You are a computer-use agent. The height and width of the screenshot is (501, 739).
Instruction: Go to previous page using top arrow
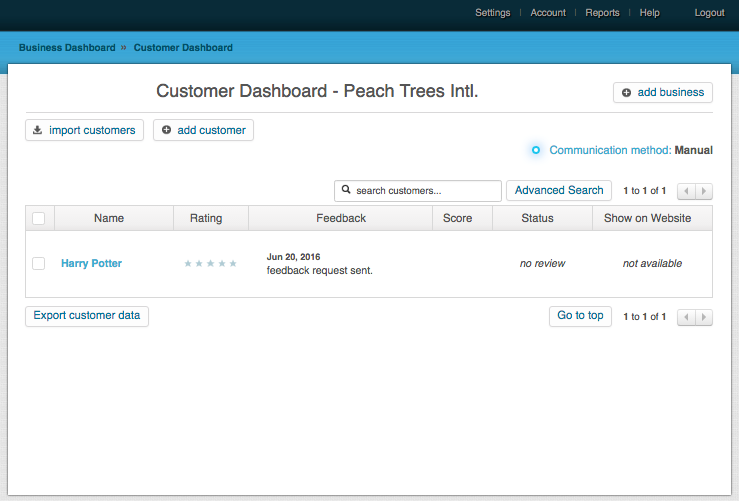(x=686, y=191)
